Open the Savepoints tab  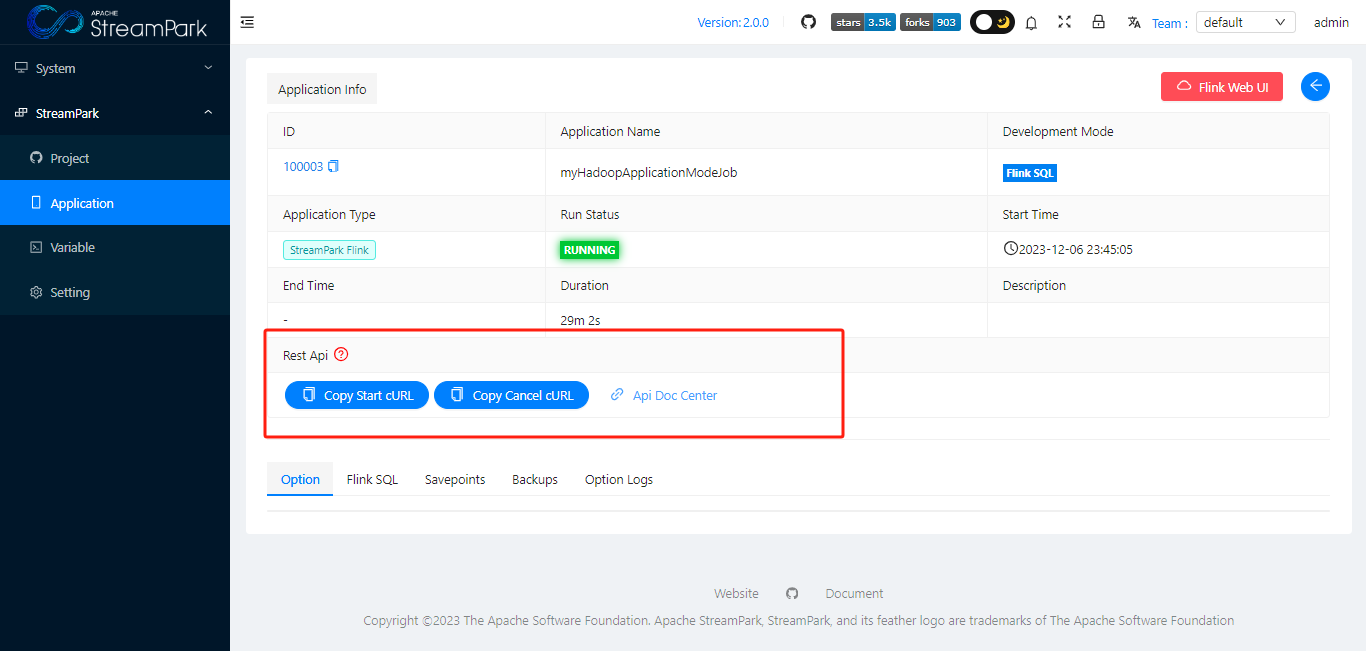pos(455,479)
